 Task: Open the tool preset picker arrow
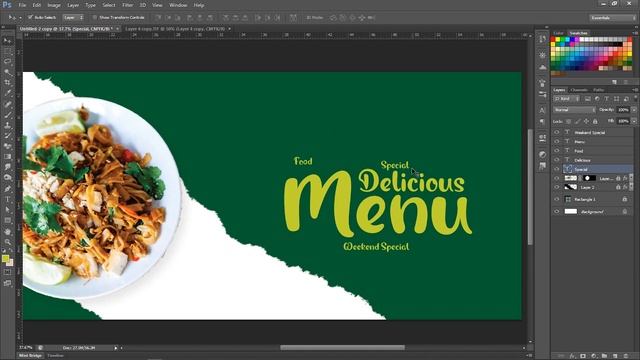[20, 18]
